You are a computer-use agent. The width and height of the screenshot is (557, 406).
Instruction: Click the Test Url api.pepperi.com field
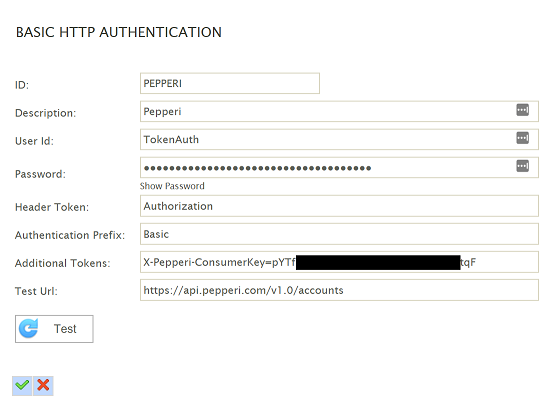point(339,290)
